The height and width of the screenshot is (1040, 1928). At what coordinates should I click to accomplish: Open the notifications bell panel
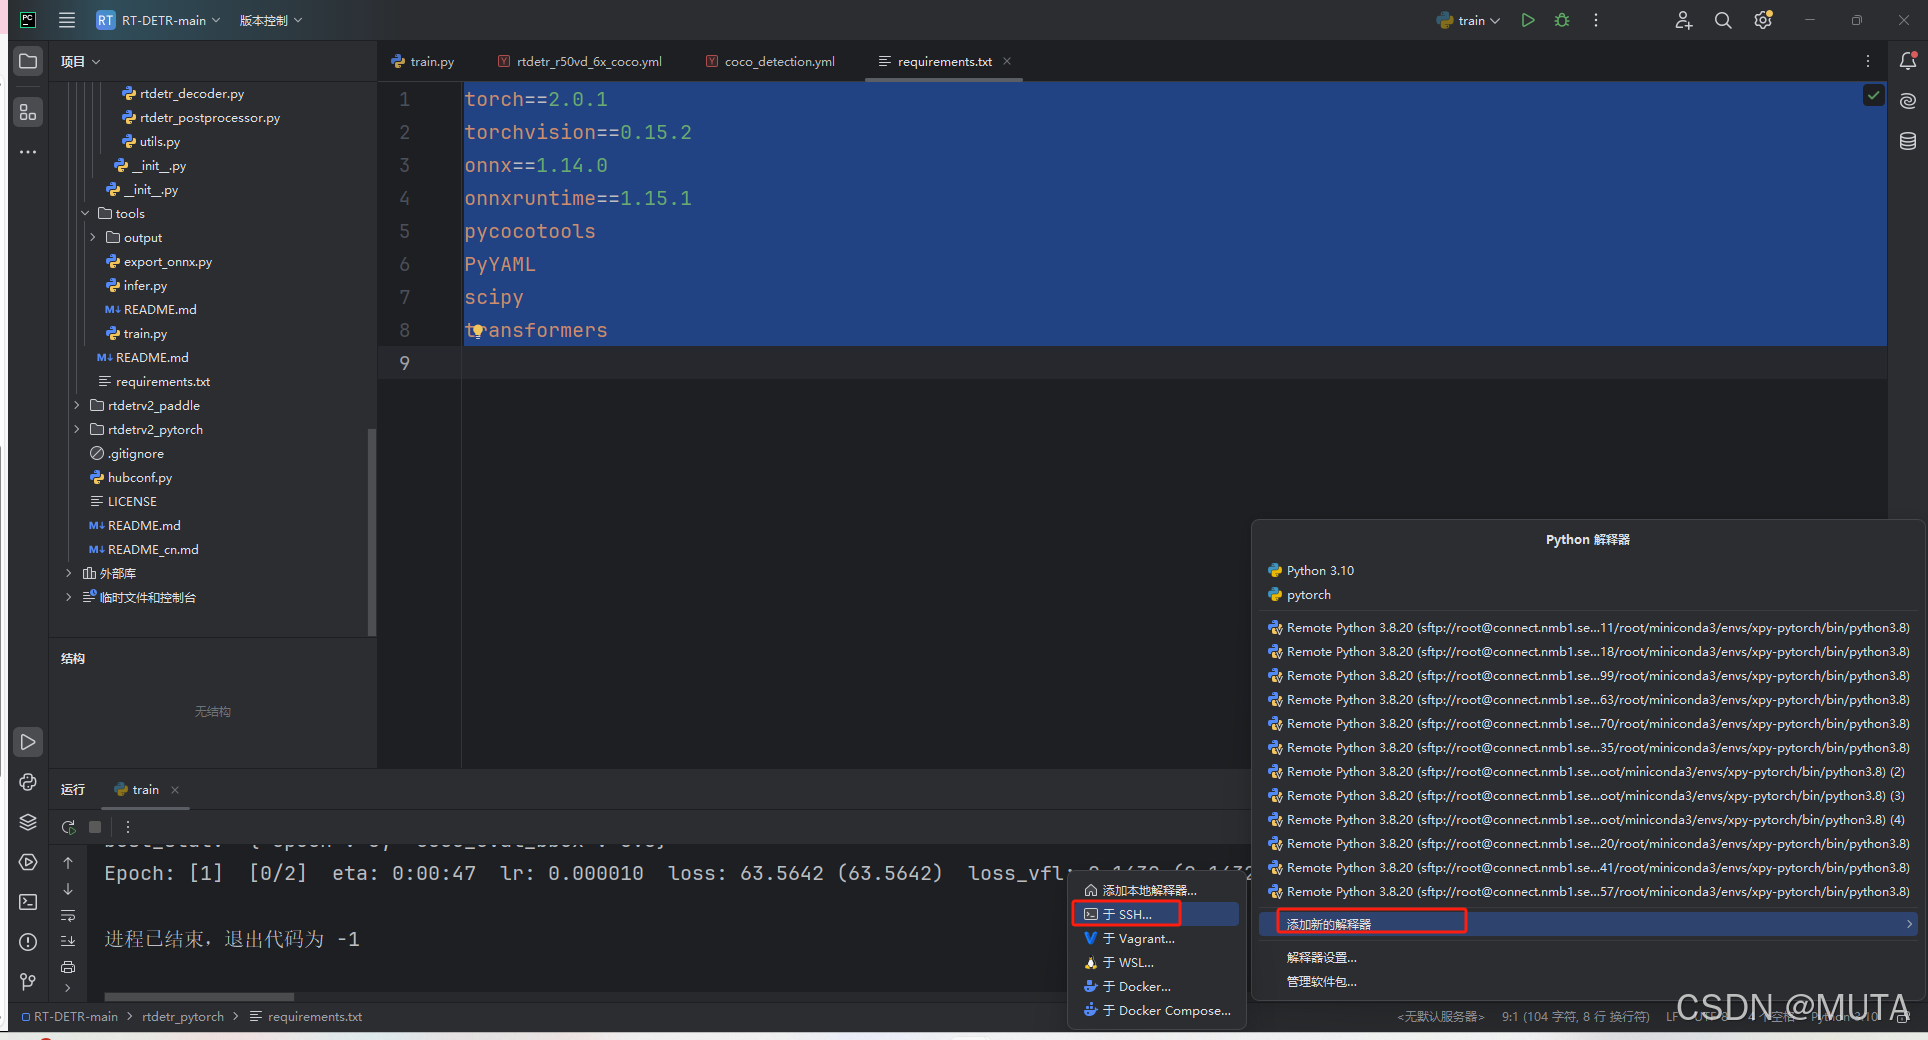pyautogui.click(x=1907, y=61)
